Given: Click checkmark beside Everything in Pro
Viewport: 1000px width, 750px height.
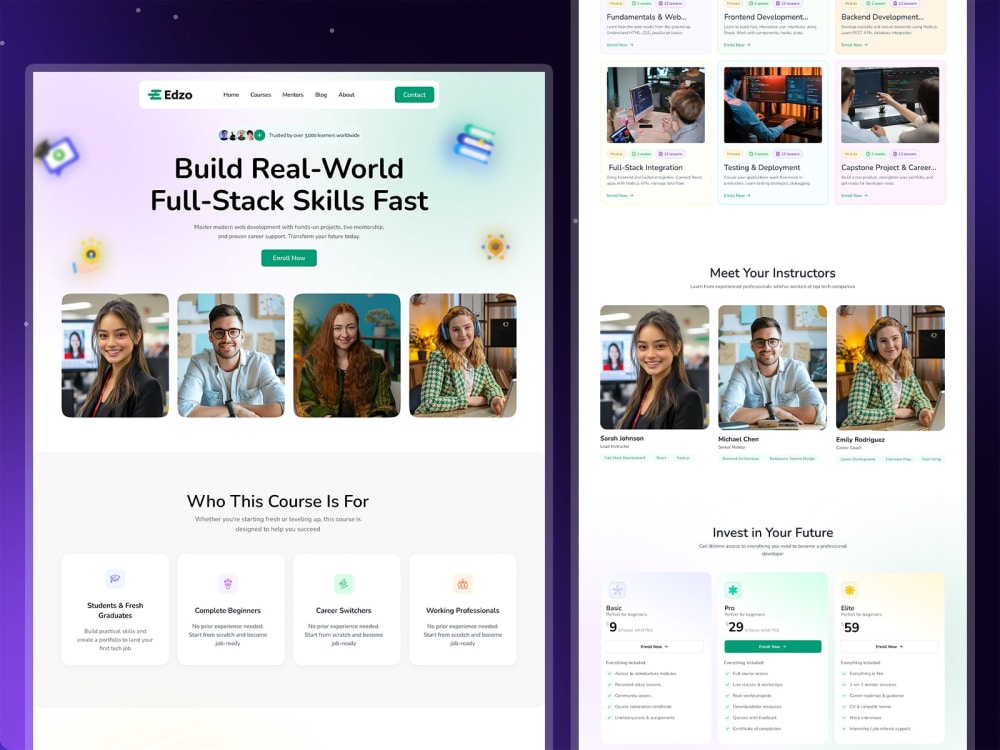Looking at the screenshot, I should [x=844, y=673].
